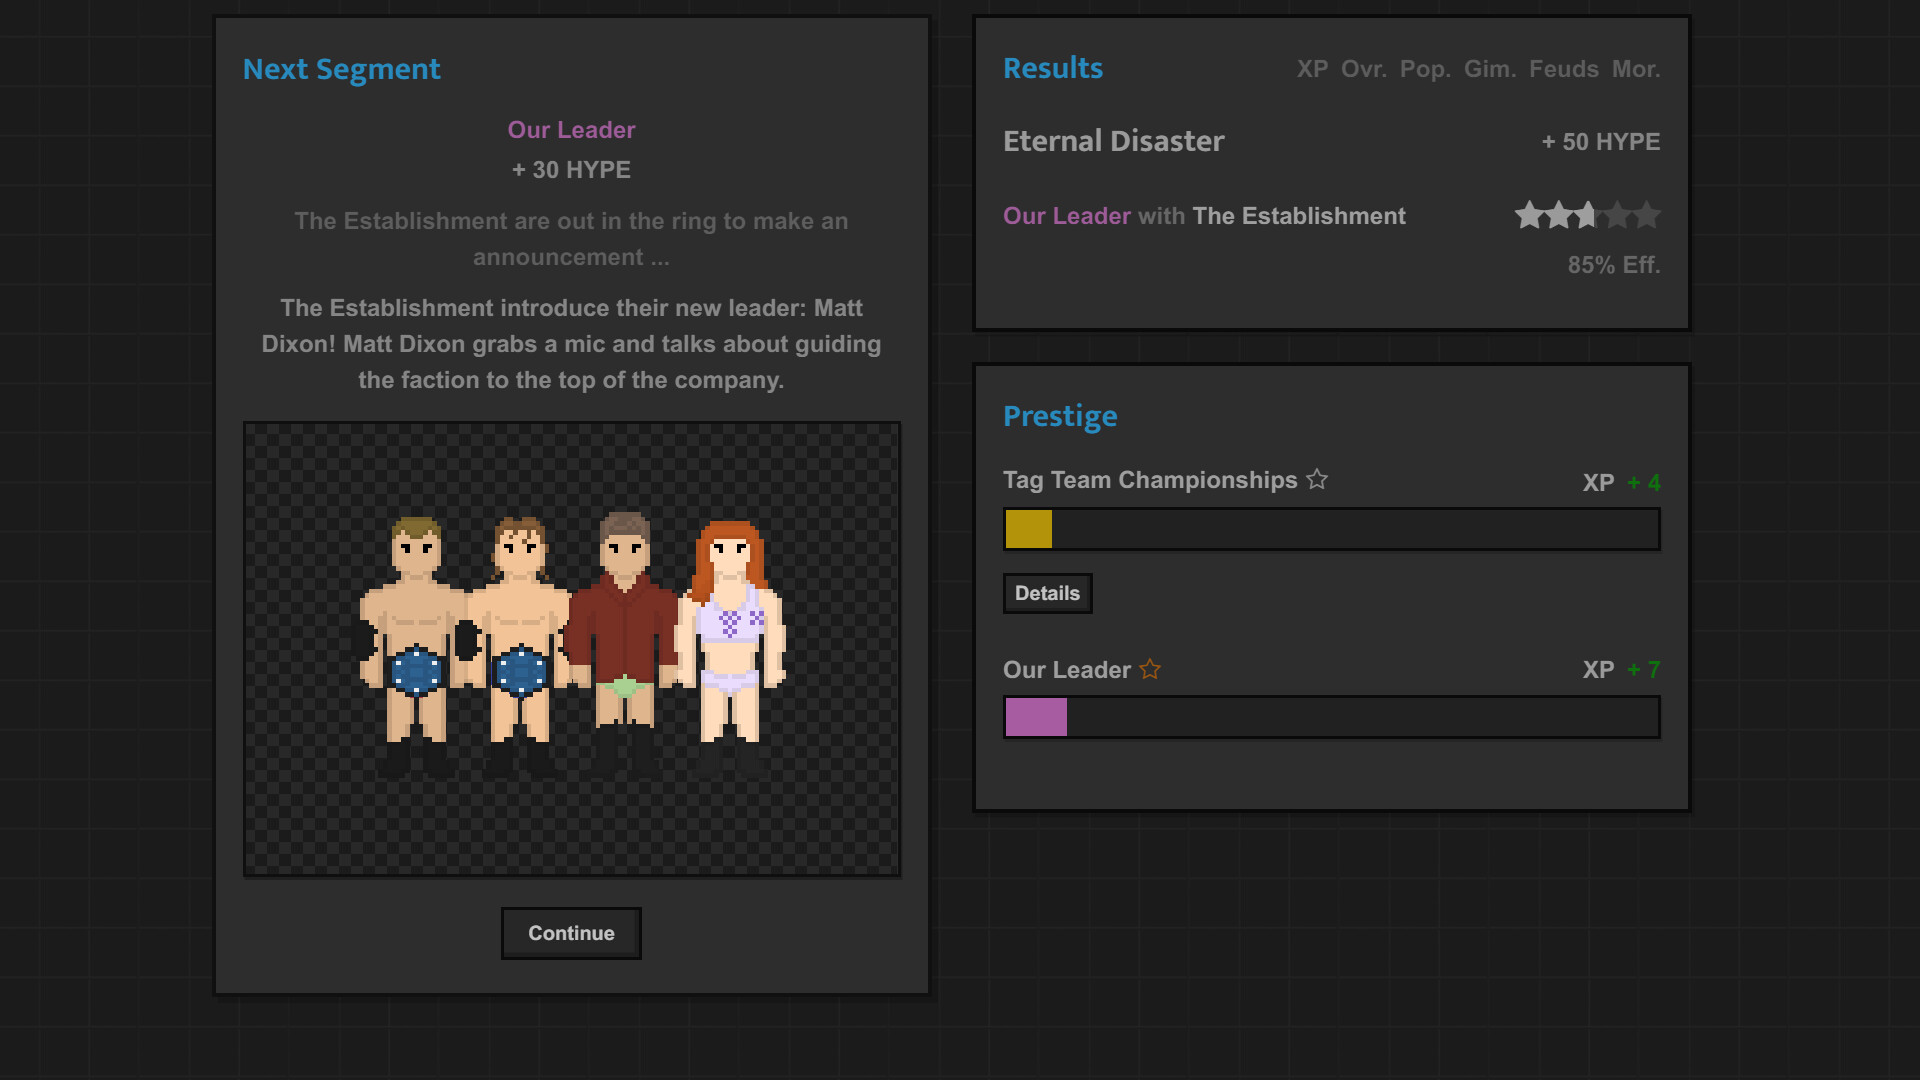This screenshot has width=1920, height=1080.
Task: Toggle the favorite star beside Tag Team Championships
Action: coord(1317,479)
